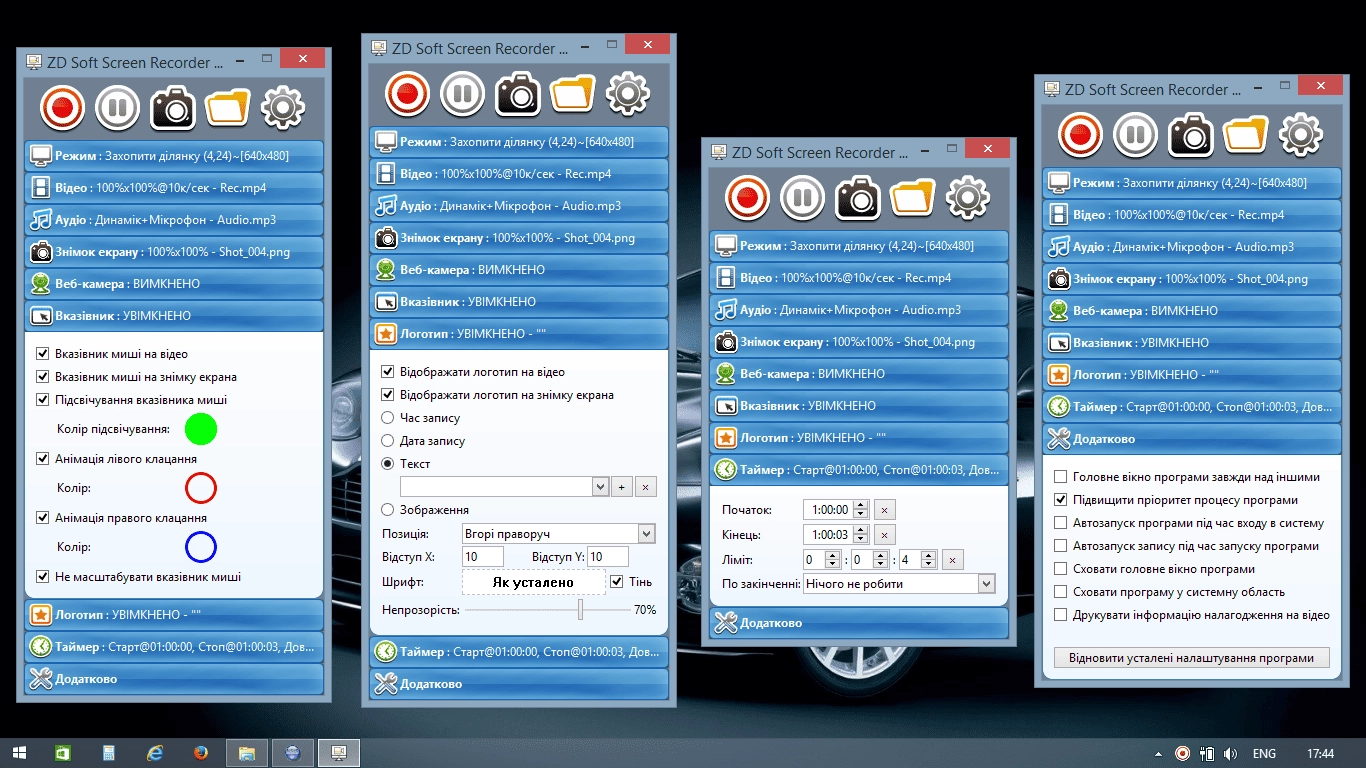Image resolution: width=1366 pixels, height=768 pixels.
Task: Open Відео tab in Вказівник-expanded window
Action: coord(174,188)
